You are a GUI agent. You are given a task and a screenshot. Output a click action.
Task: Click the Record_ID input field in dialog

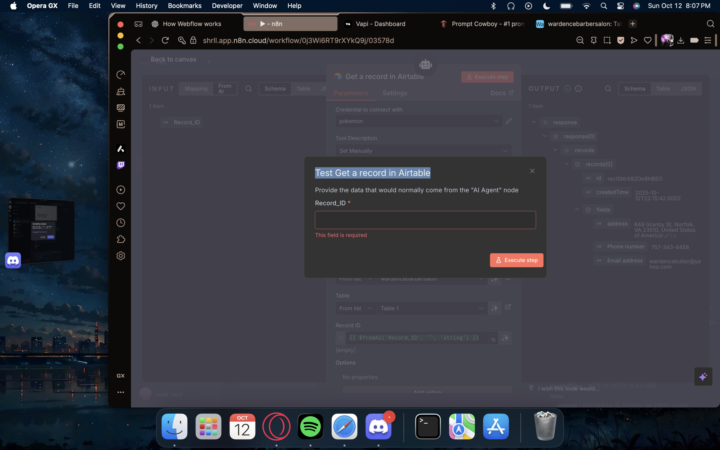pos(425,220)
